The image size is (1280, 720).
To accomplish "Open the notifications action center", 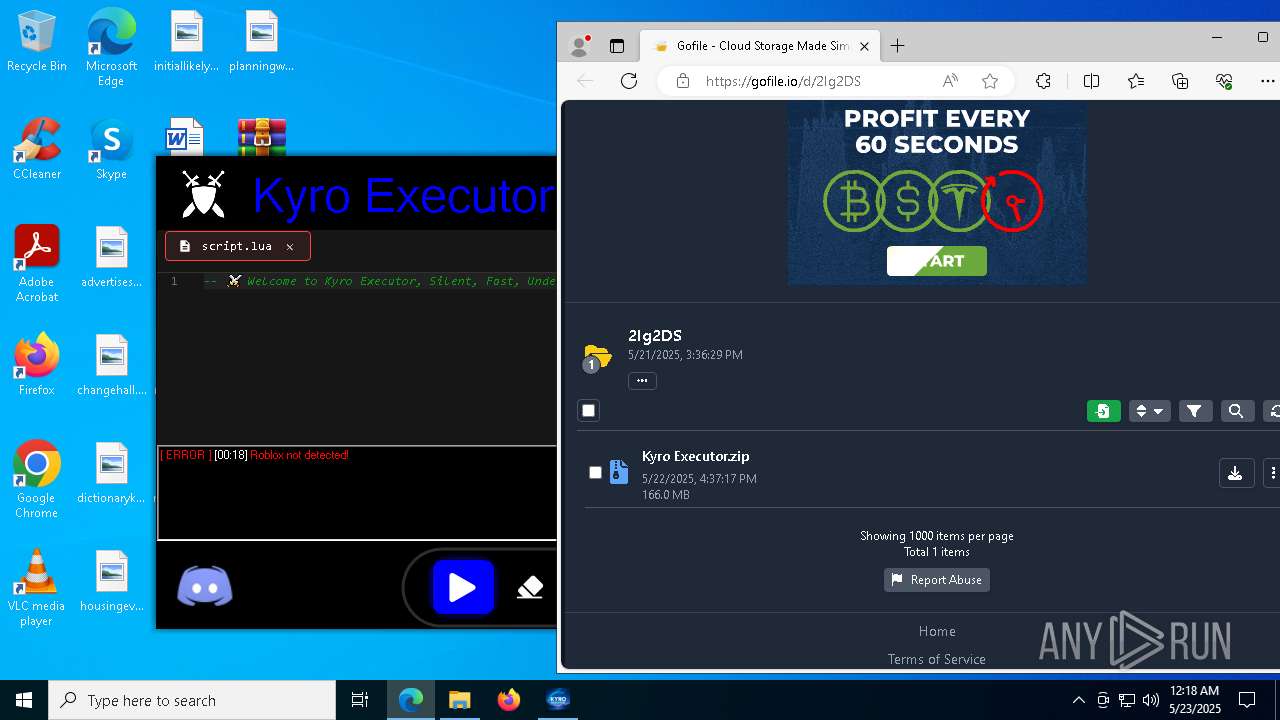I will click(x=1247, y=700).
